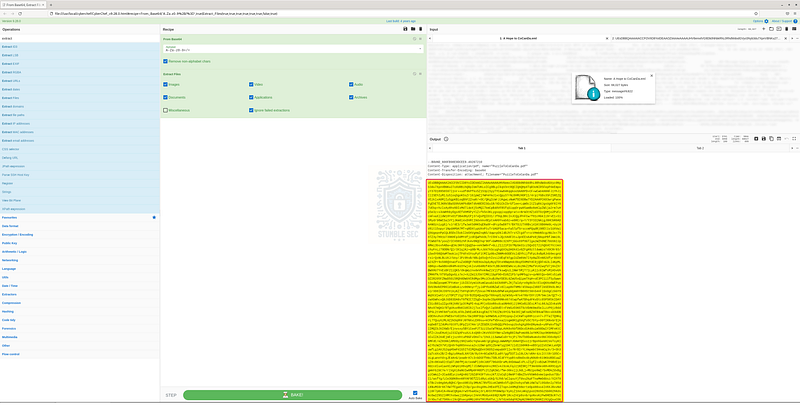Viewport: 800px width, 409px height.
Task: Select output Tab 1
Action: pos(521,148)
